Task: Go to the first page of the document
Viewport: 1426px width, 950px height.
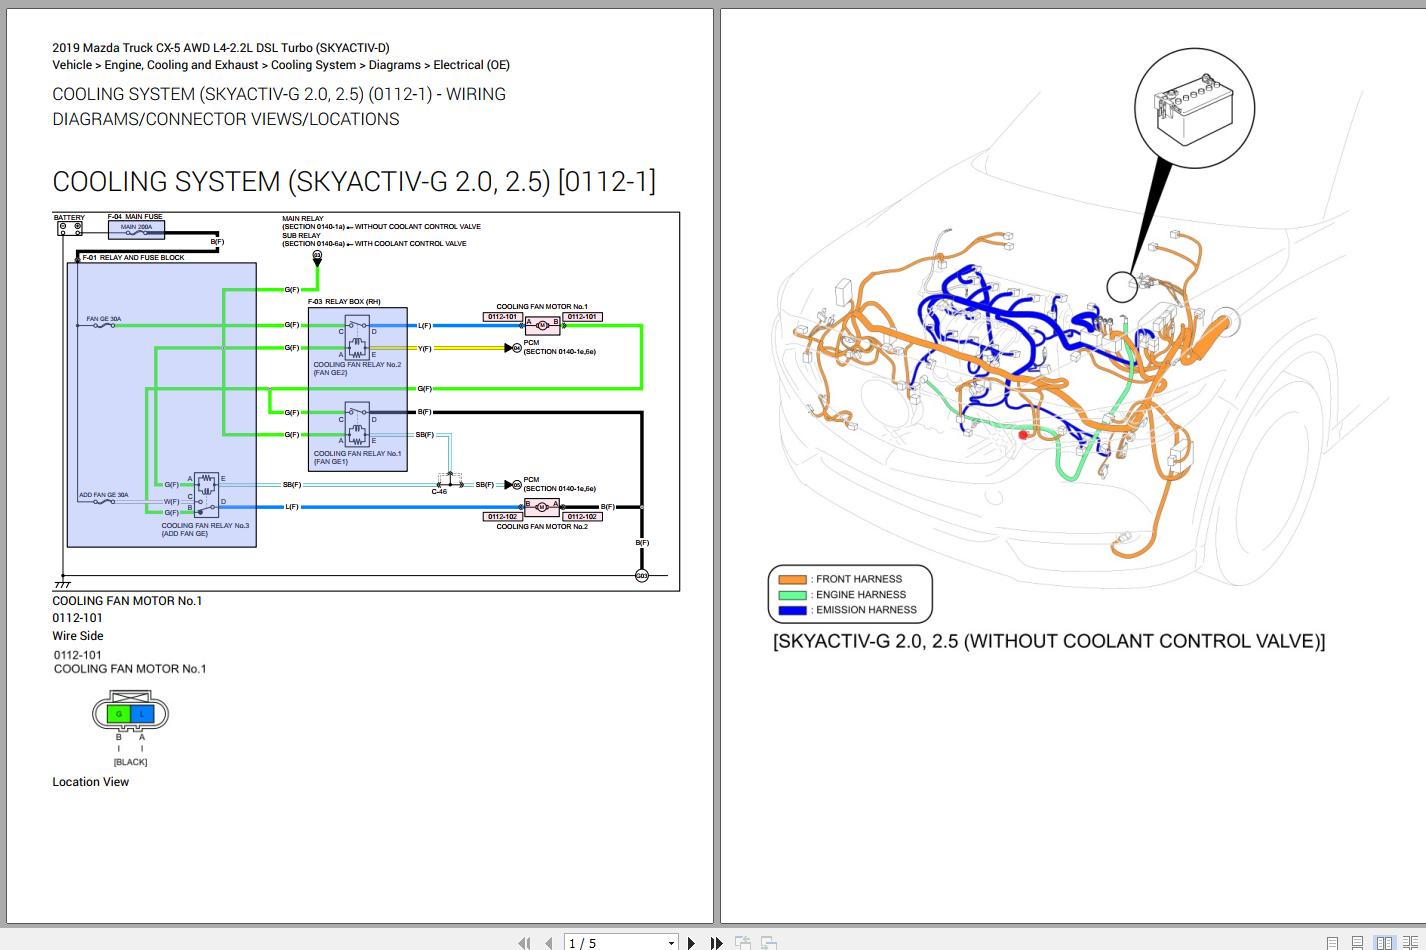Action: point(525,942)
